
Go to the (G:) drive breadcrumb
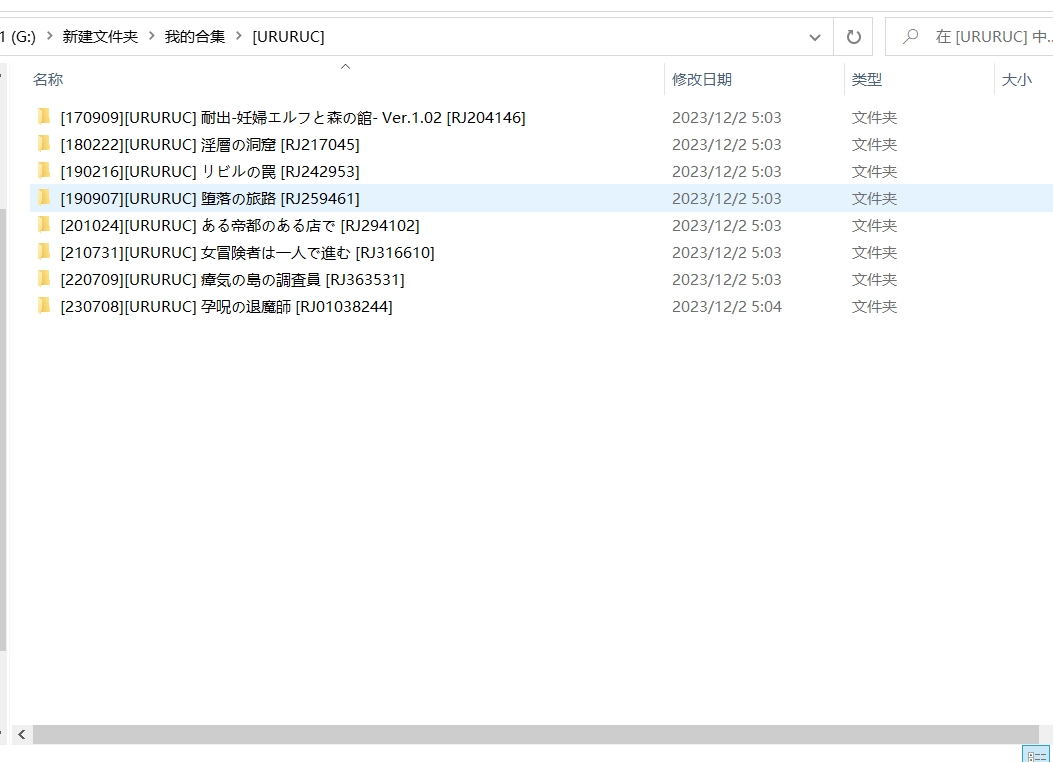(x=18, y=36)
